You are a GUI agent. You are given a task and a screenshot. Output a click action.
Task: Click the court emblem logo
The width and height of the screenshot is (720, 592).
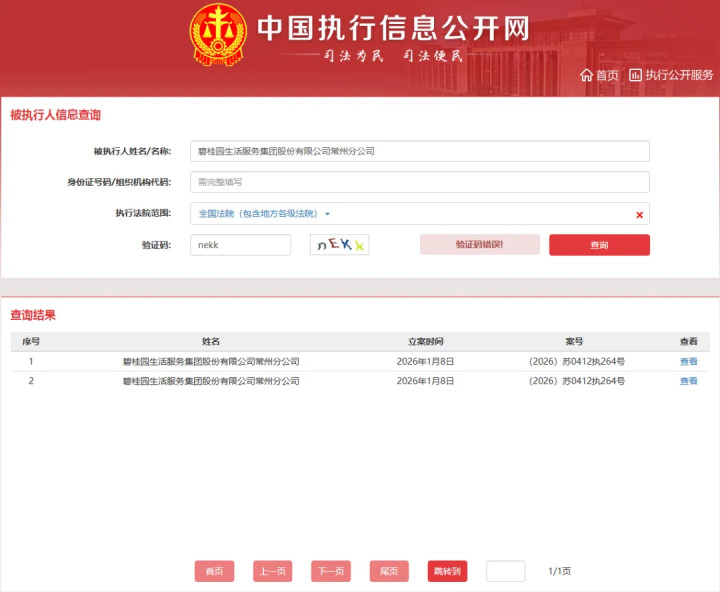tap(218, 34)
